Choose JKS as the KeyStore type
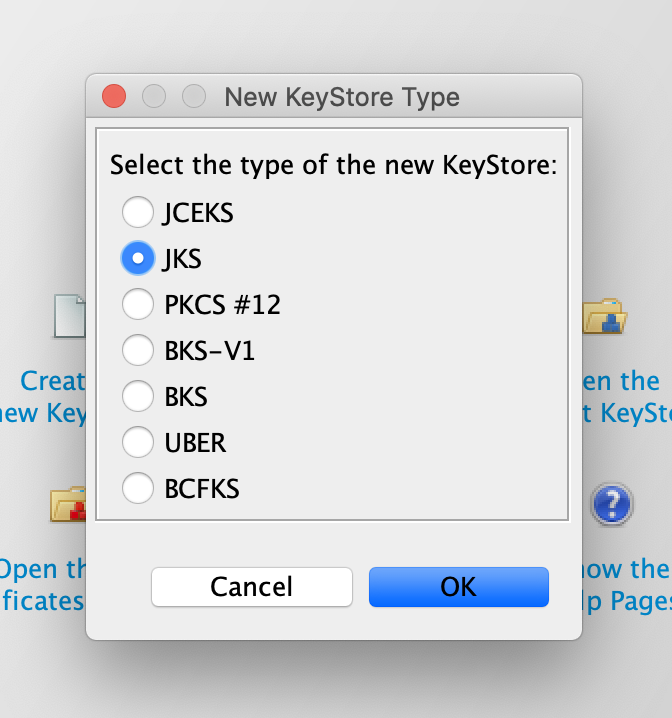Image resolution: width=672 pixels, height=718 pixels. coord(137,258)
